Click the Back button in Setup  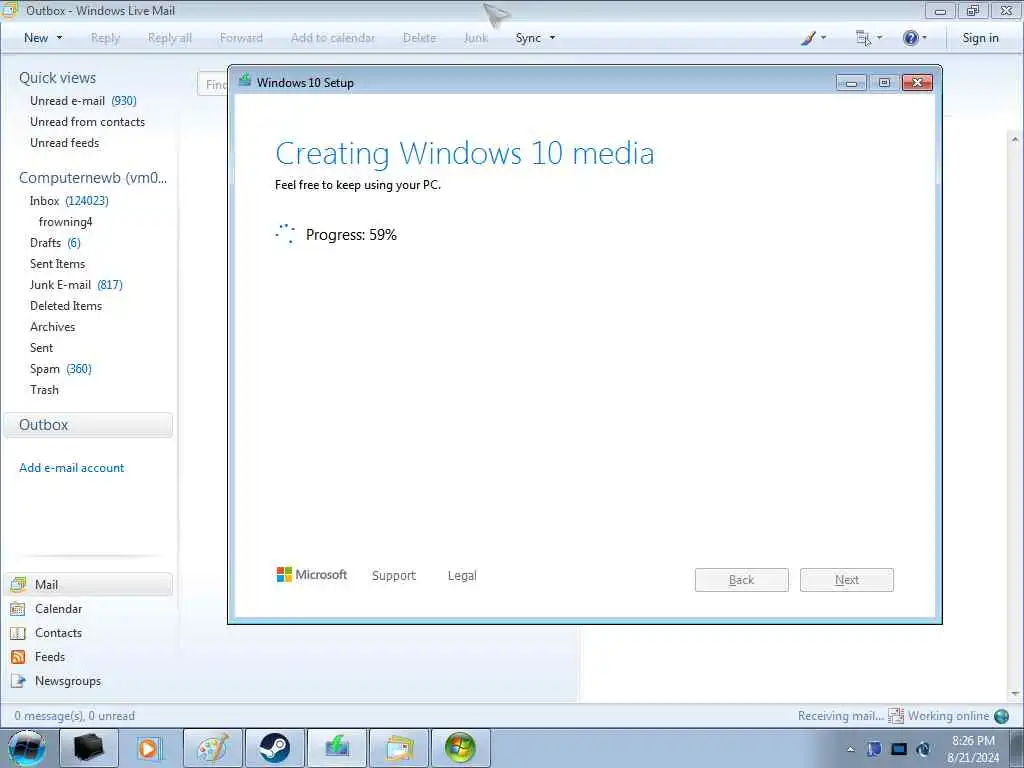(x=741, y=580)
